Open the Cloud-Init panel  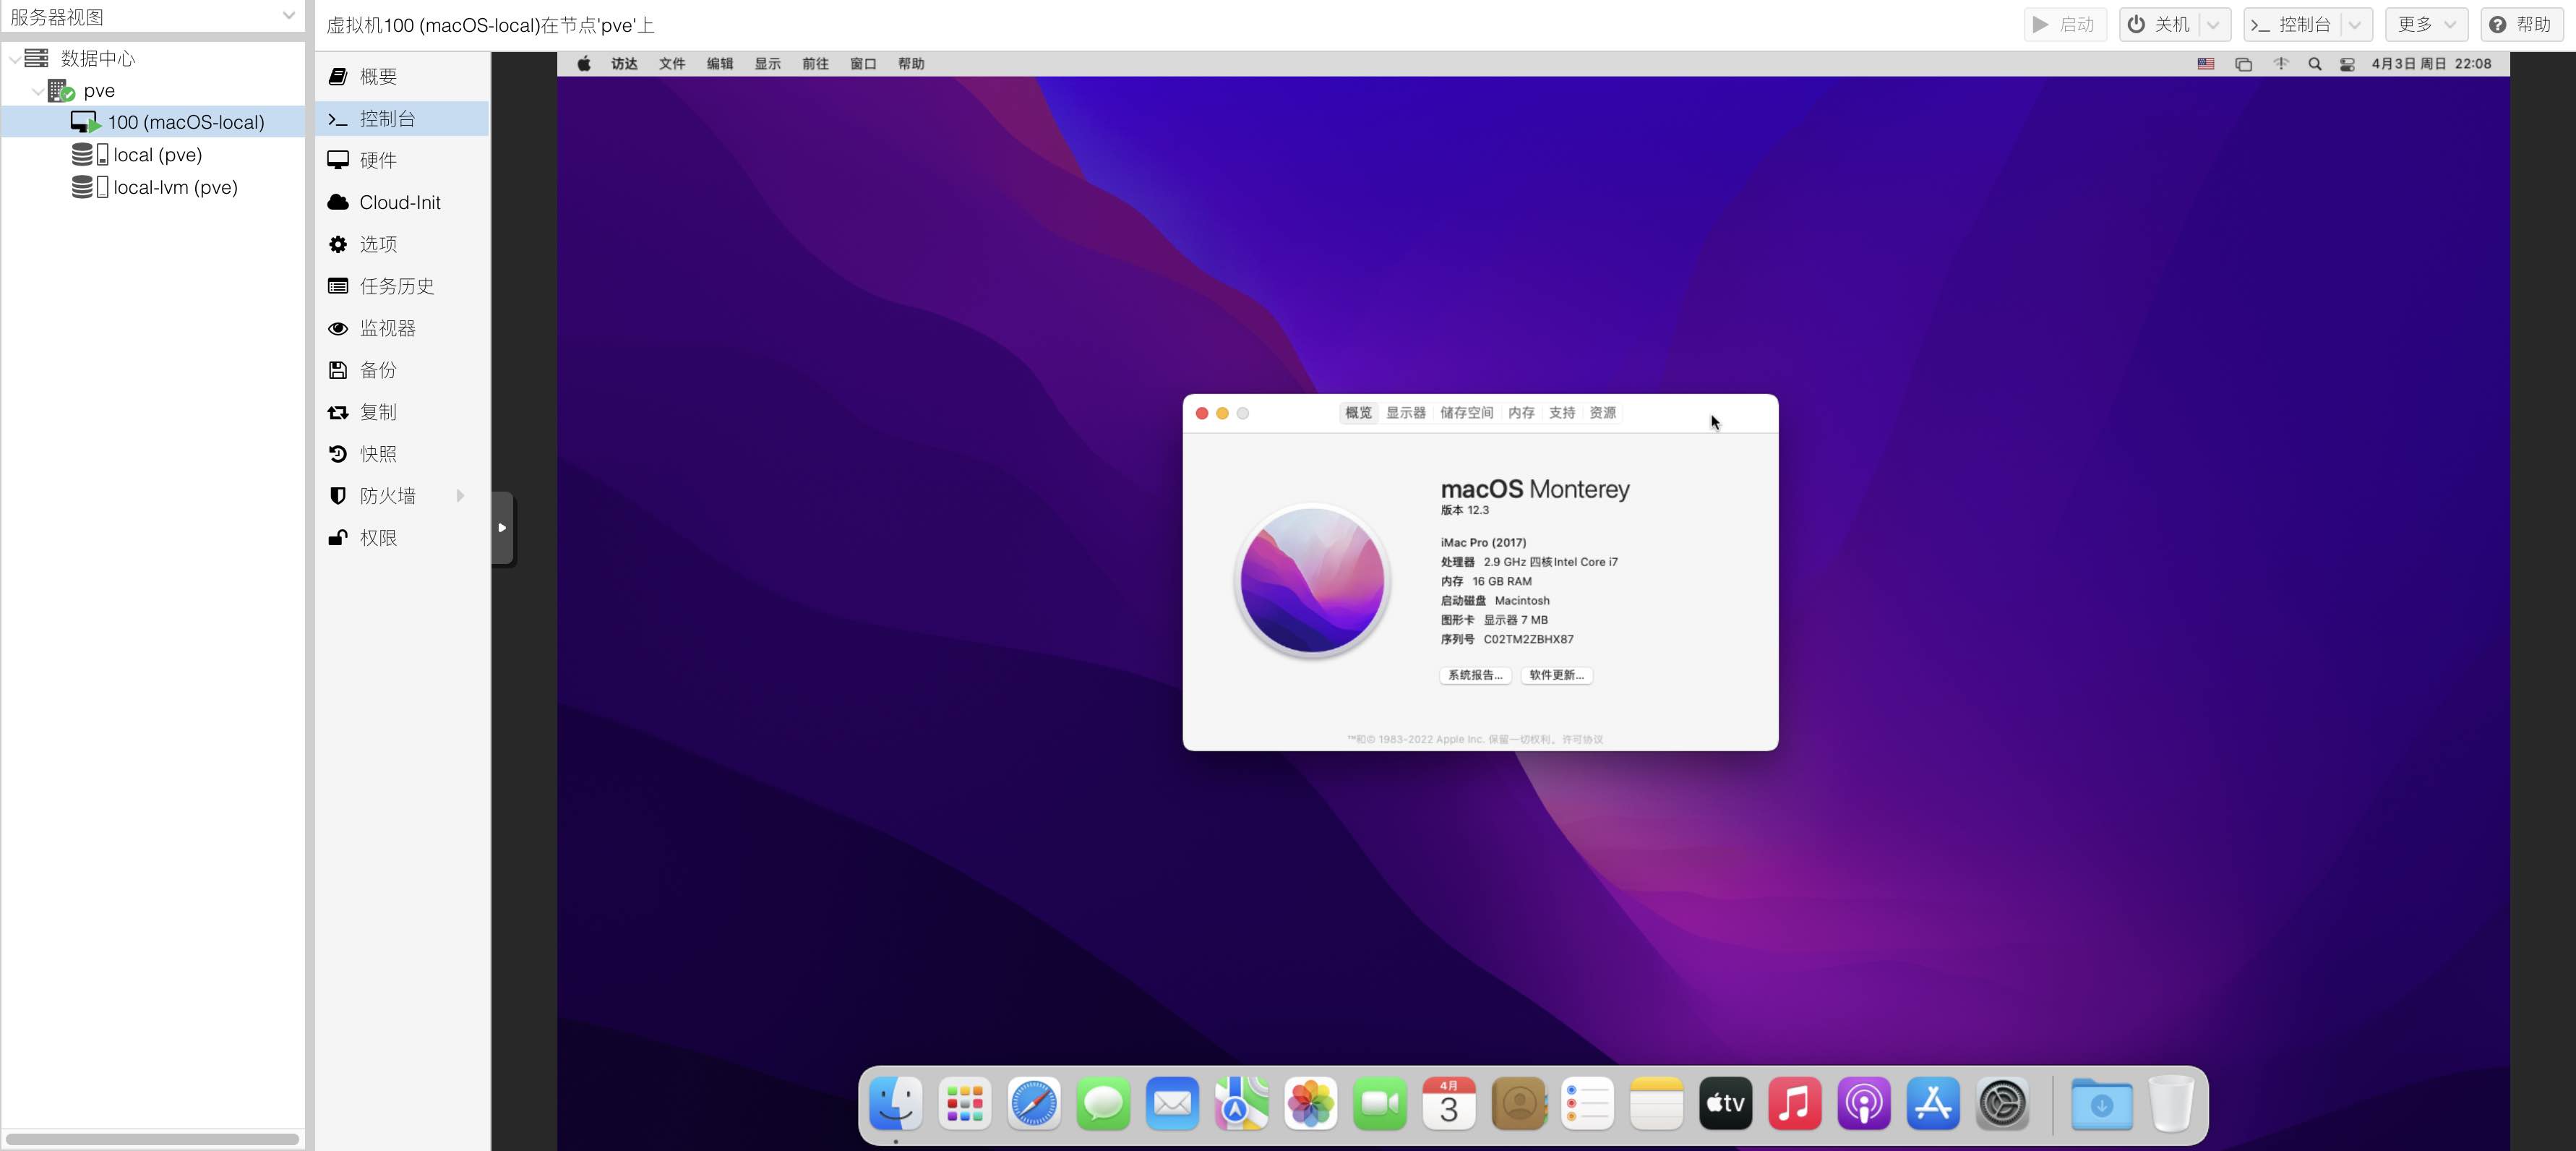(x=402, y=202)
